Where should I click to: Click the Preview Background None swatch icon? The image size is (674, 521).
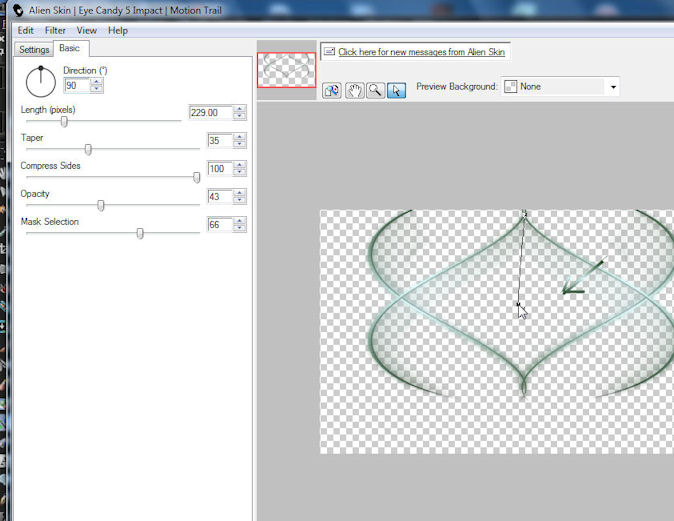(x=510, y=86)
